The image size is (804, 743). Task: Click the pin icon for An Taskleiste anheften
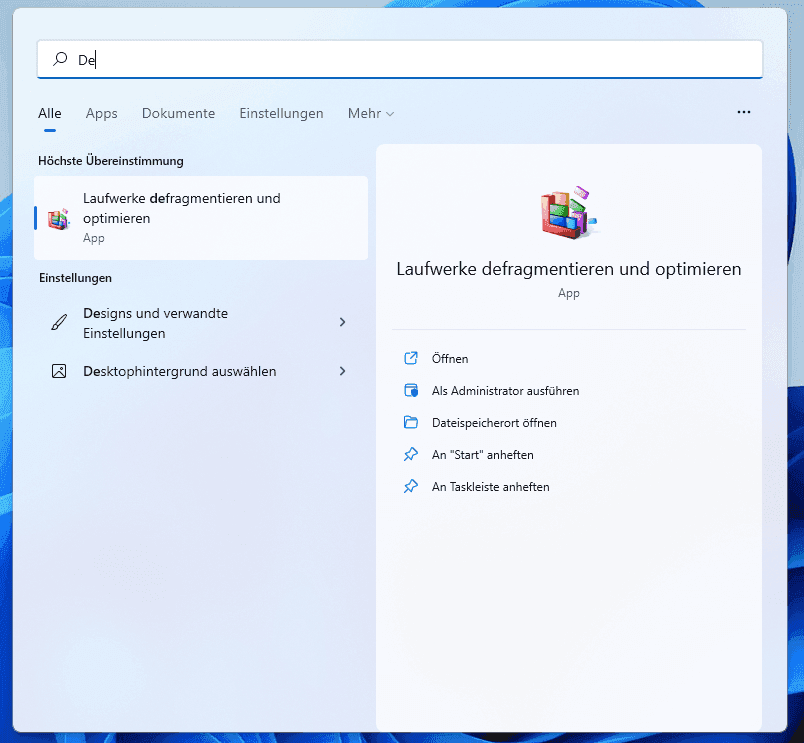(x=411, y=486)
